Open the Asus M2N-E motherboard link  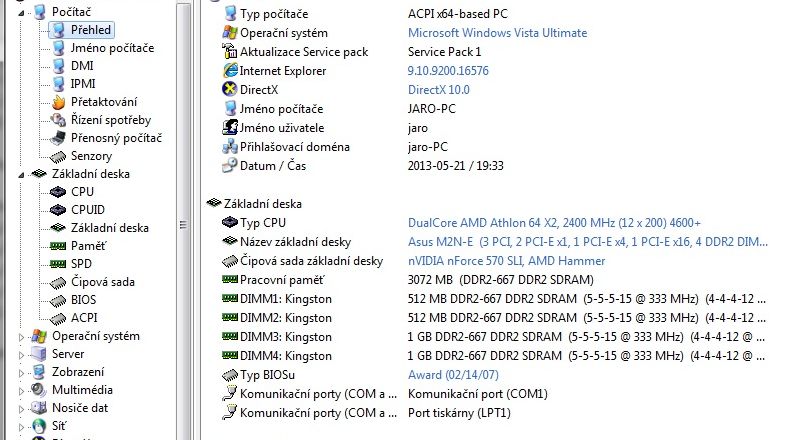(587, 242)
